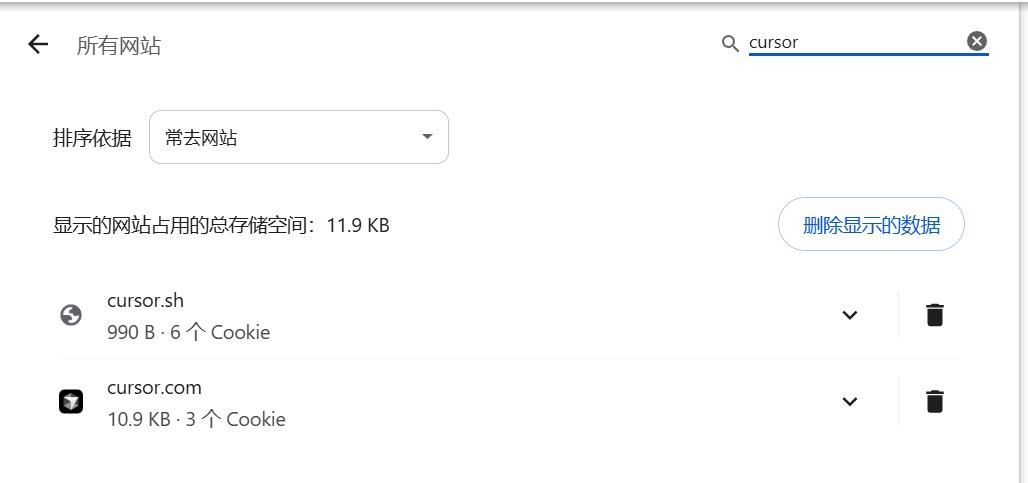
Task: Open the 常去网站 sort dropdown
Action: pos(298,137)
